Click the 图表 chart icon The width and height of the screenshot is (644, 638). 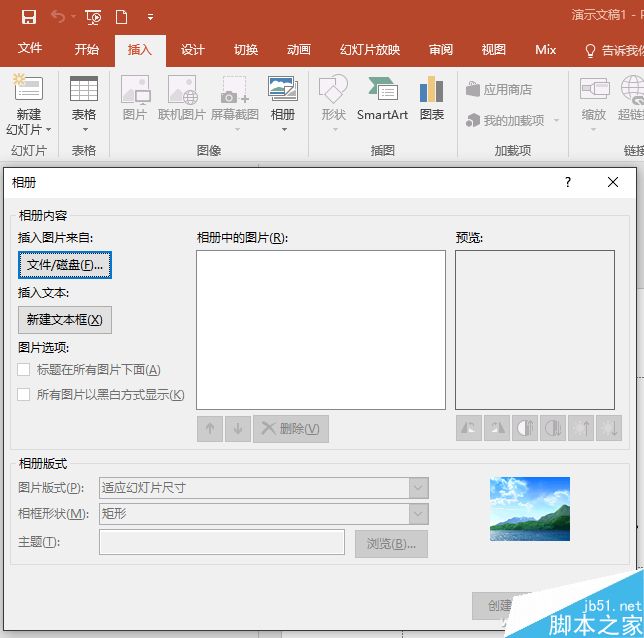click(431, 89)
